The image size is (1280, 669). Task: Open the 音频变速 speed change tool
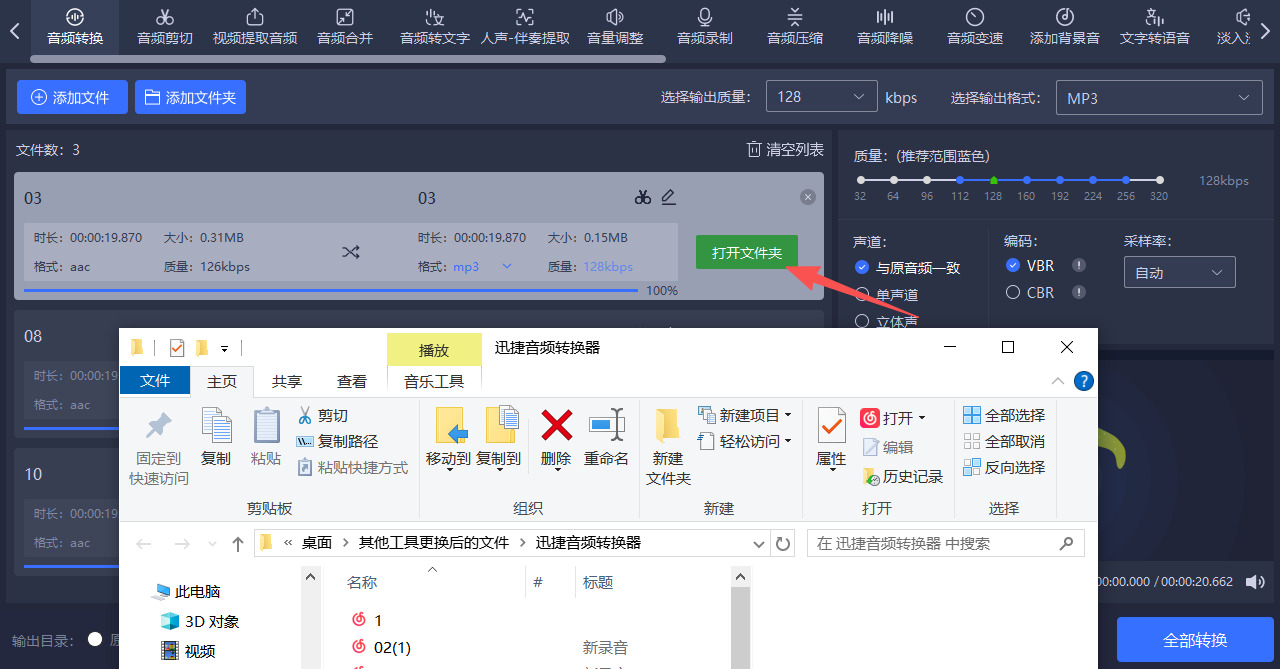tap(975, 27)
